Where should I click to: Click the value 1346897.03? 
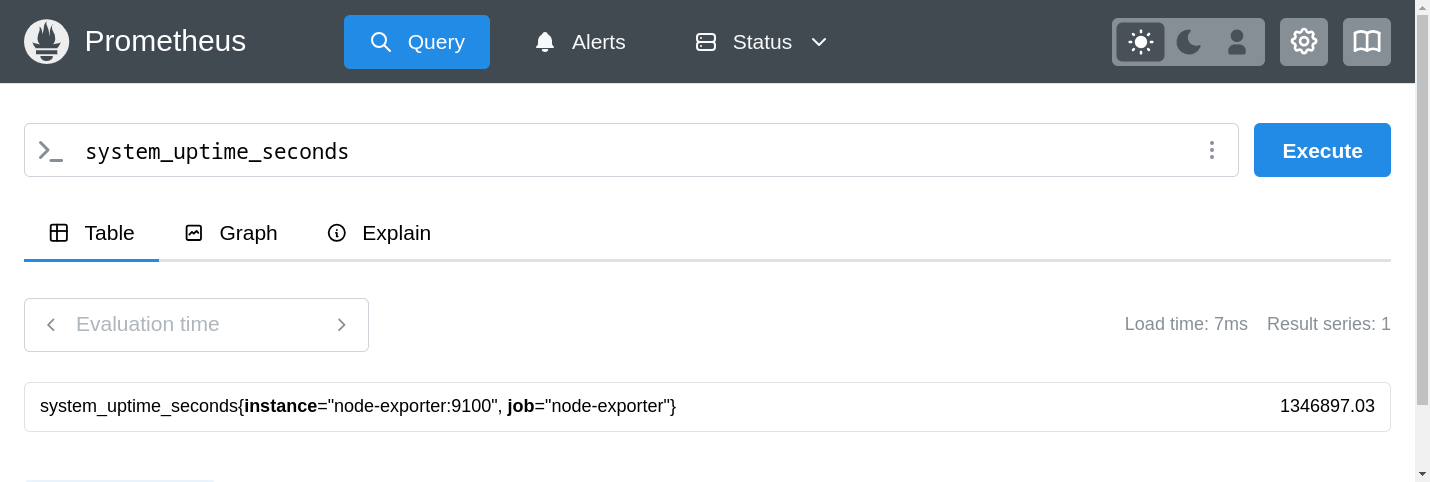[x=1327, y=406]
